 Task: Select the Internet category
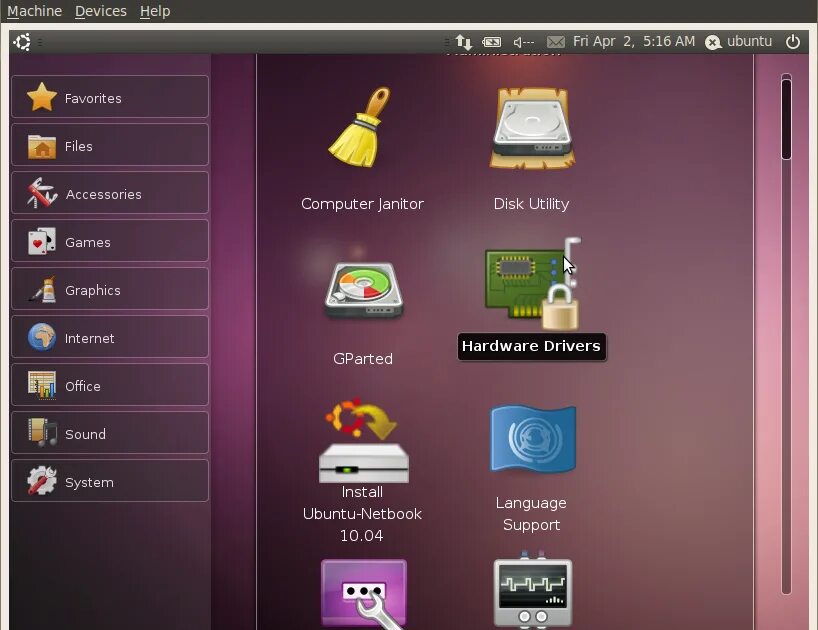click(x=110, y=337)
